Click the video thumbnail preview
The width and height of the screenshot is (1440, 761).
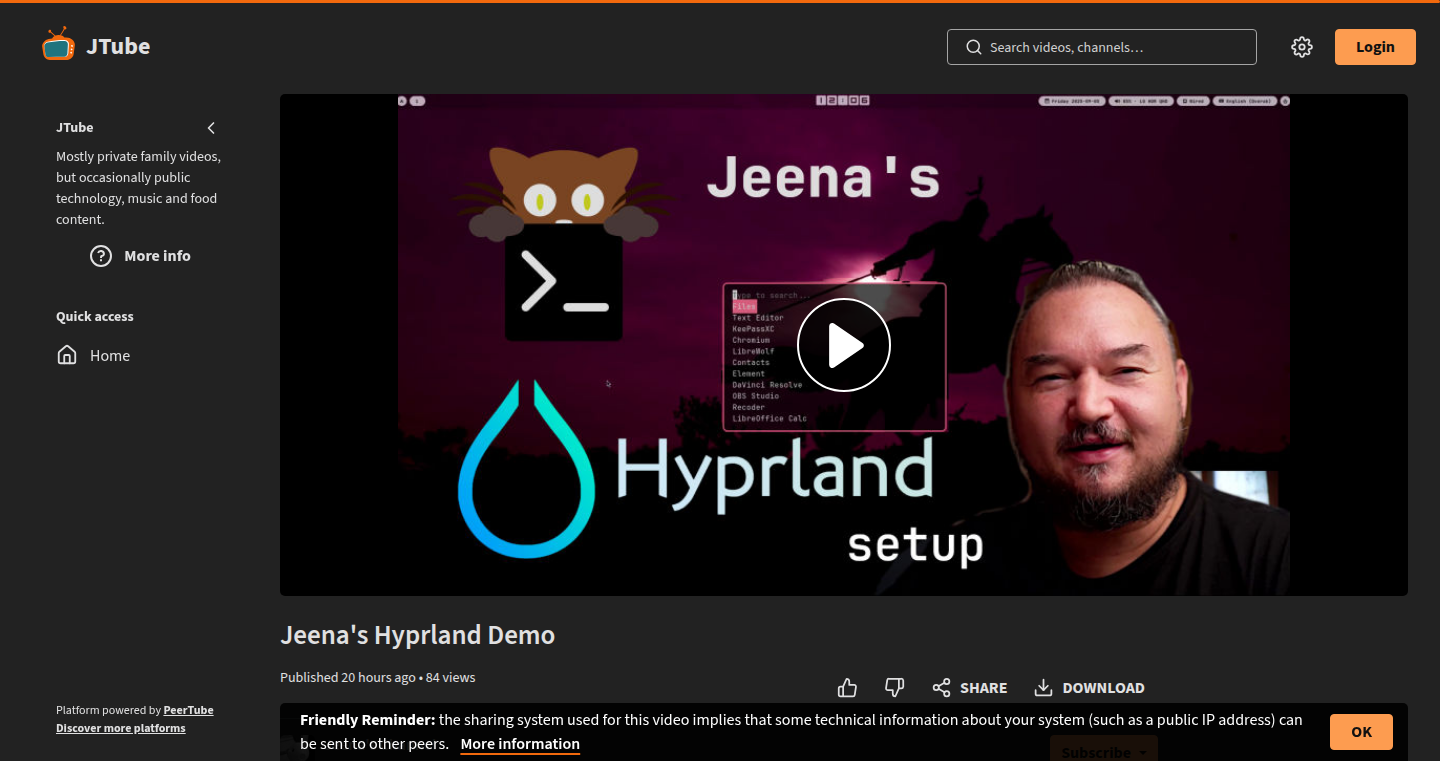[x=844, y=345]
